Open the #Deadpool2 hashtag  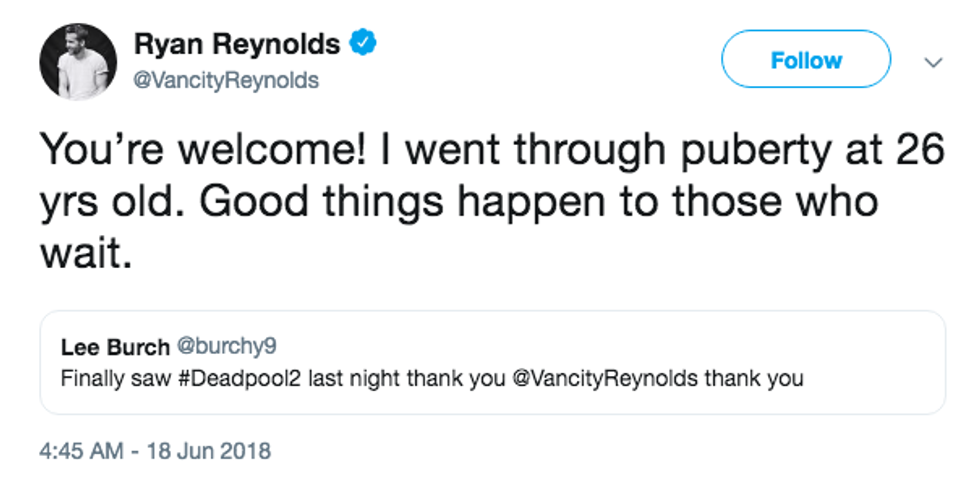224,380
